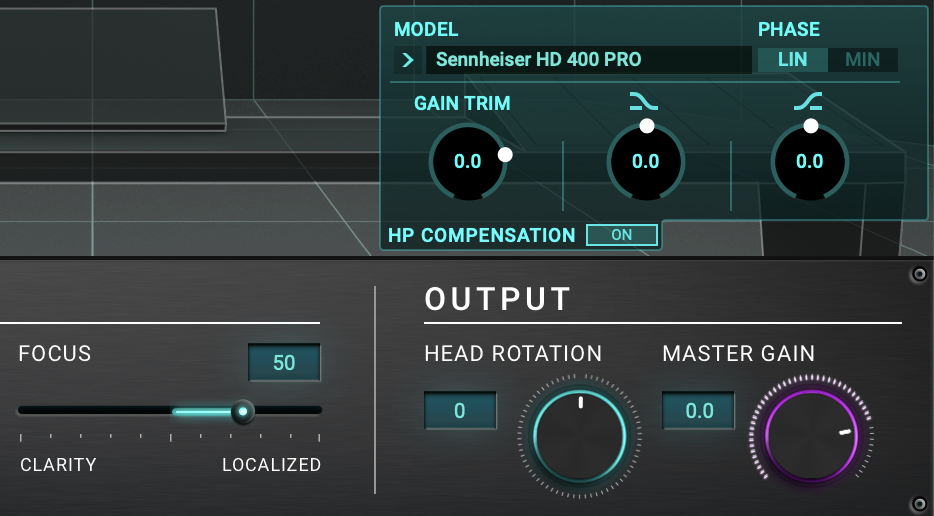This screenshot has width=934, height=516.
Task: Click the Master Gain value box
Action: [x=699, y=410]
